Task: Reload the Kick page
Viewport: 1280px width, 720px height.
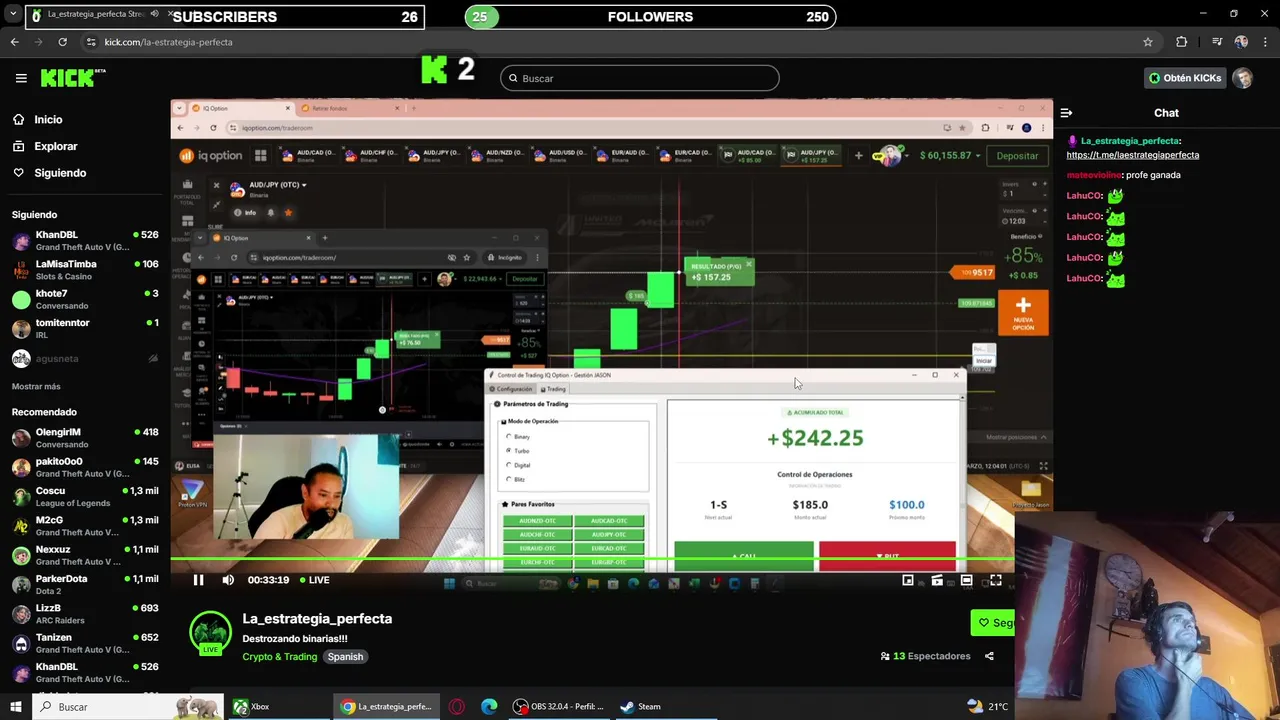Action: coord(62,42)
